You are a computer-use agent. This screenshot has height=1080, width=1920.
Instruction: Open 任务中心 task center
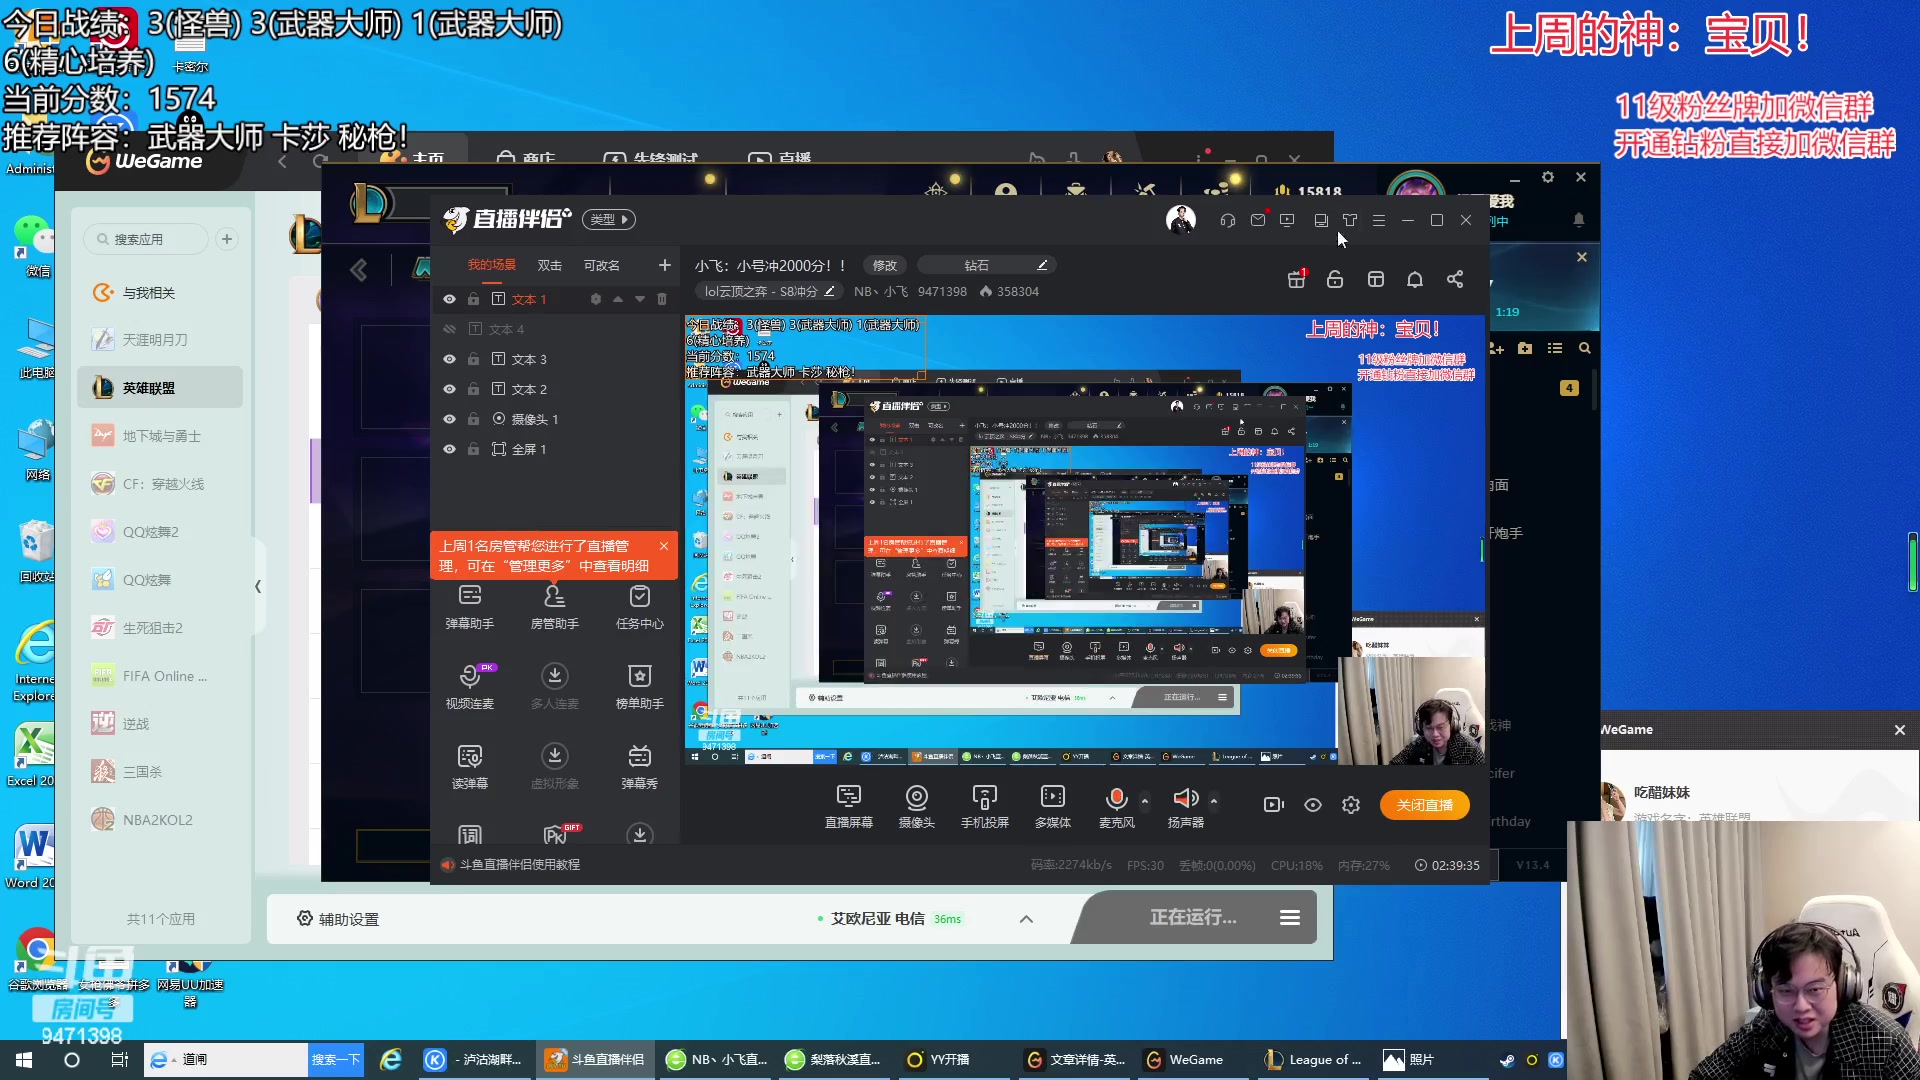point(639,606)
